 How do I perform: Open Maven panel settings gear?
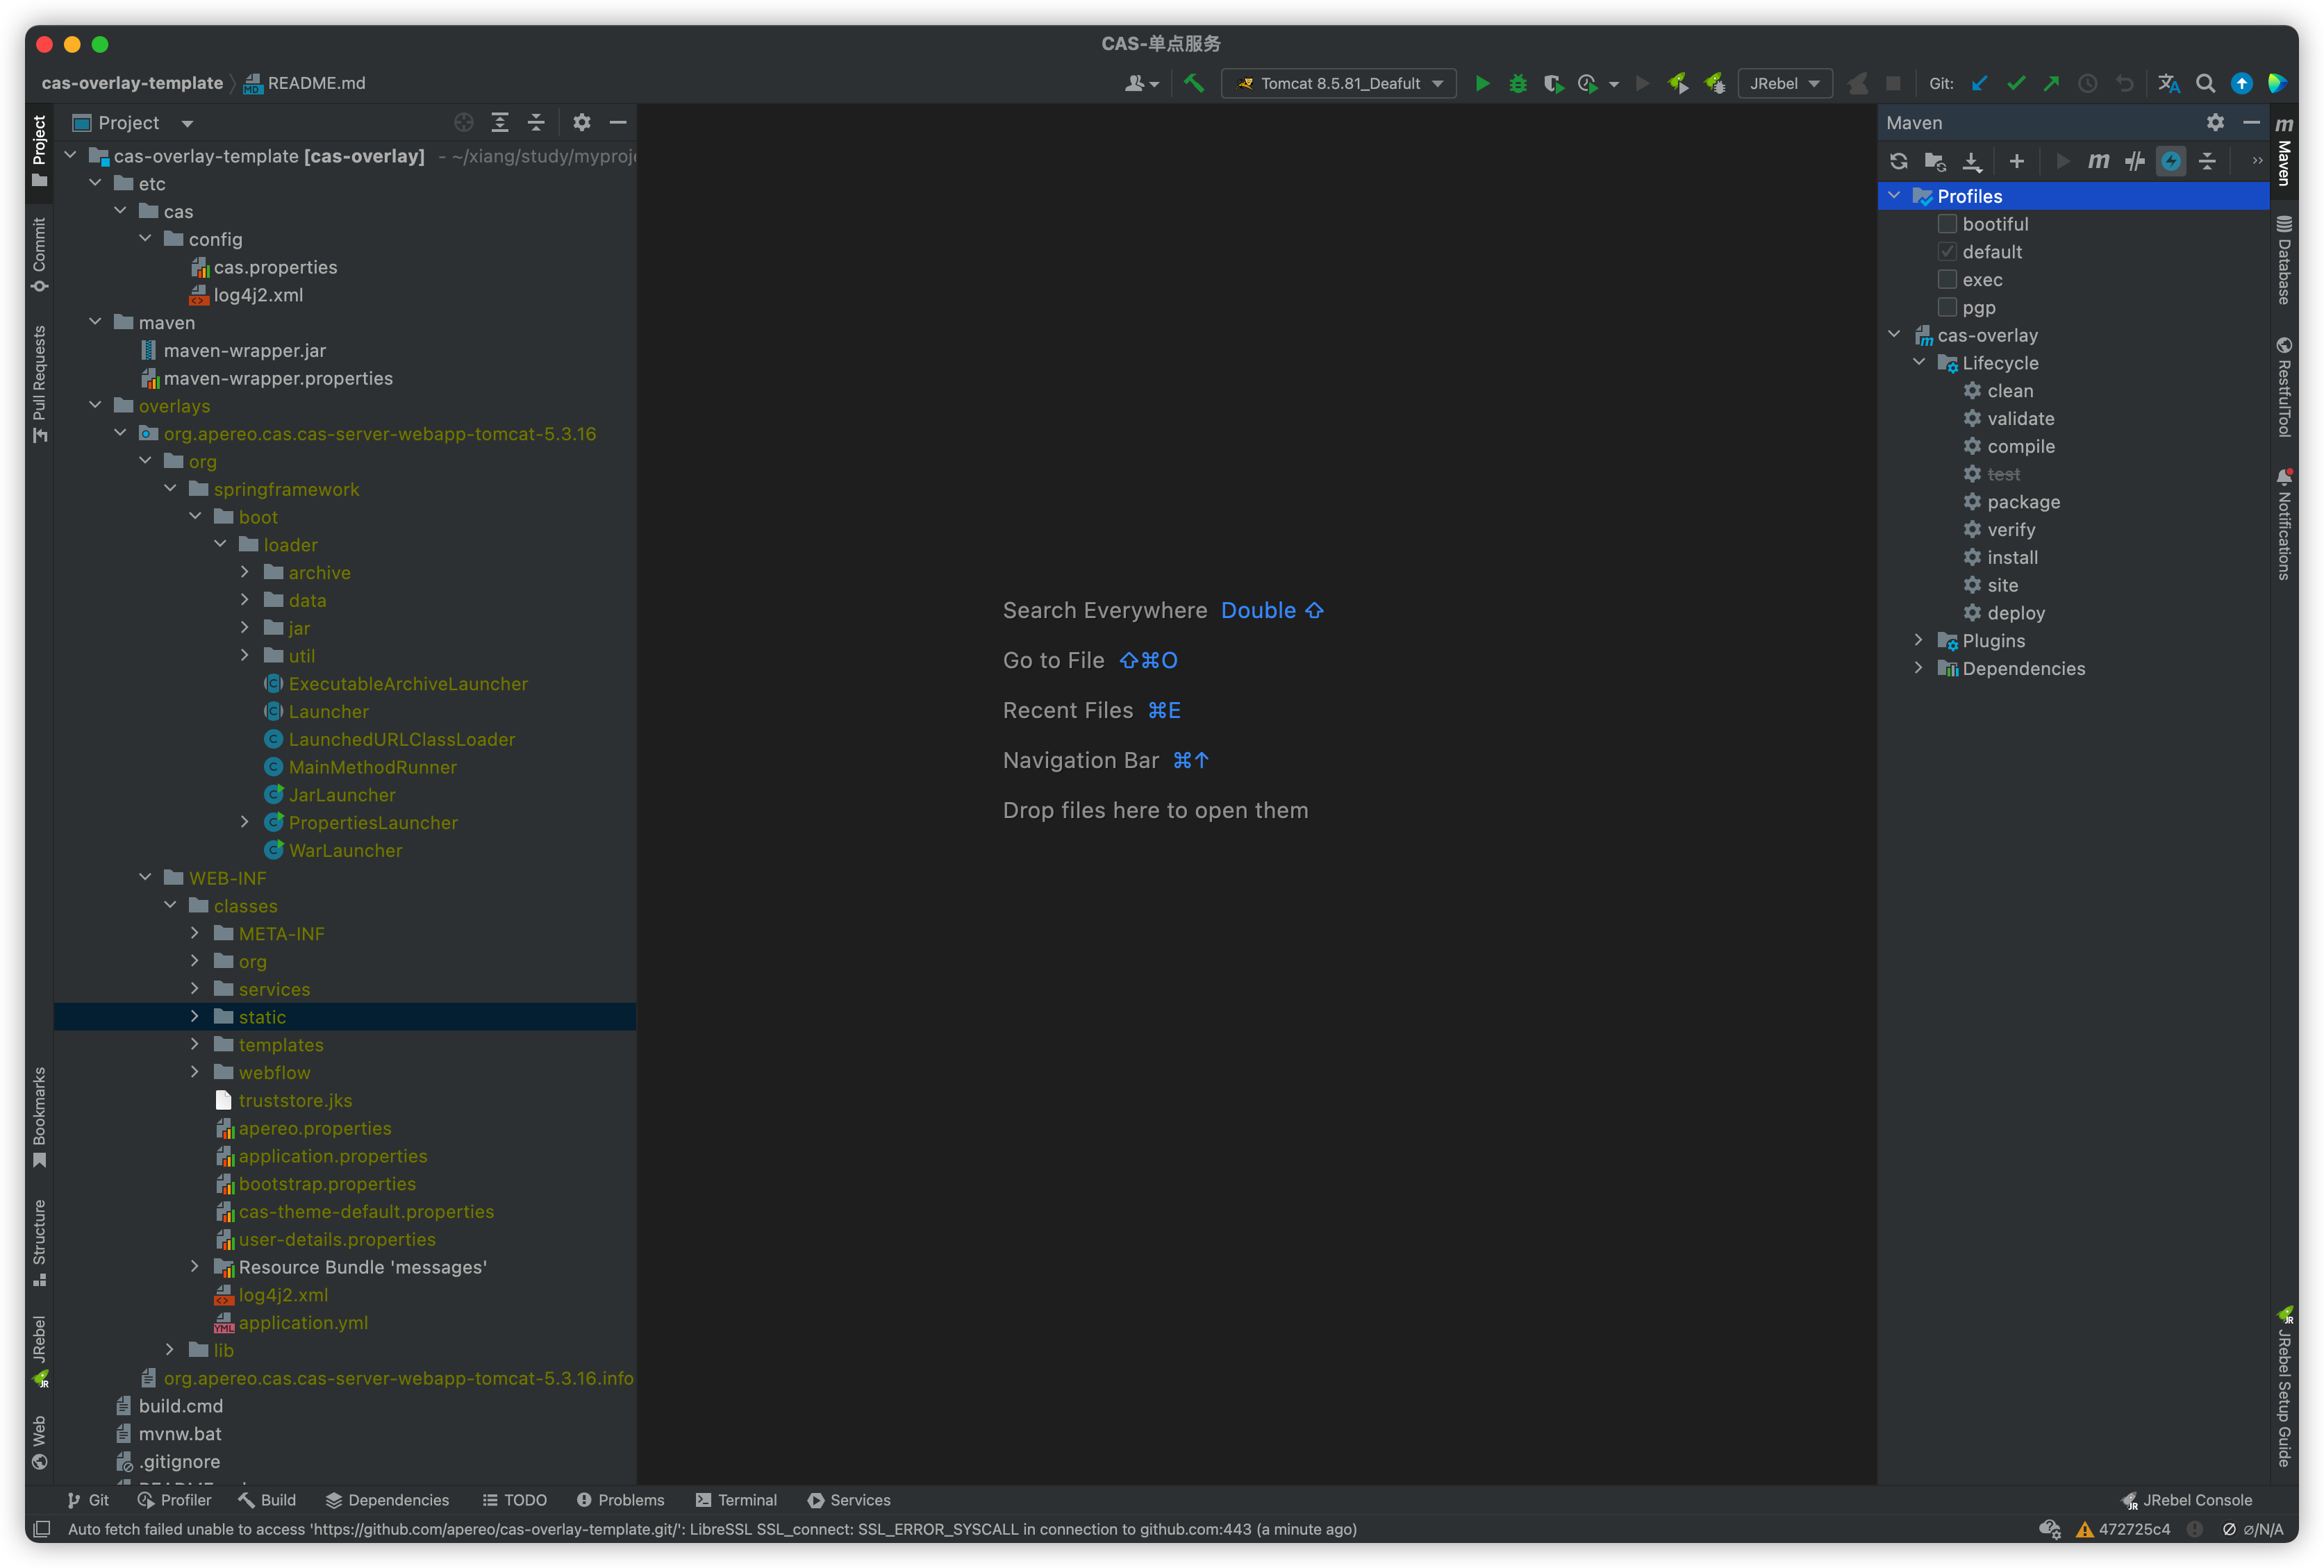2215,122
